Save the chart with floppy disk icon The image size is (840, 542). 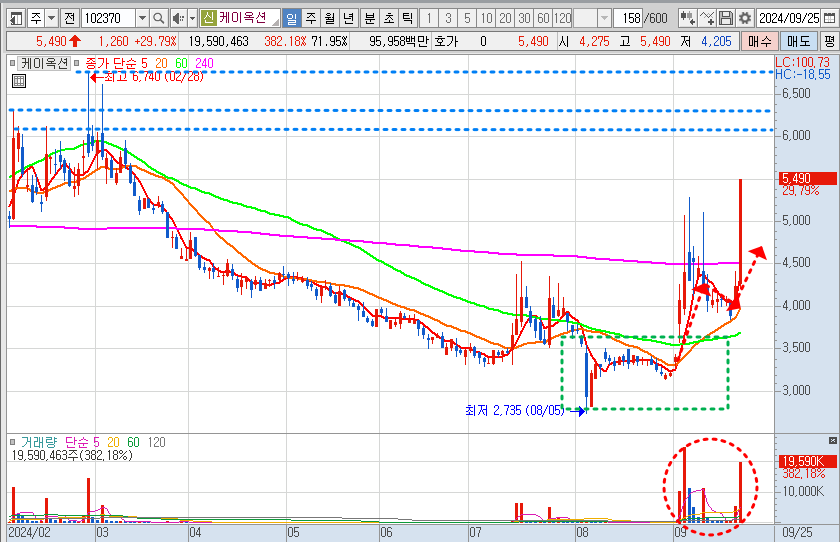tap(725, 19)
